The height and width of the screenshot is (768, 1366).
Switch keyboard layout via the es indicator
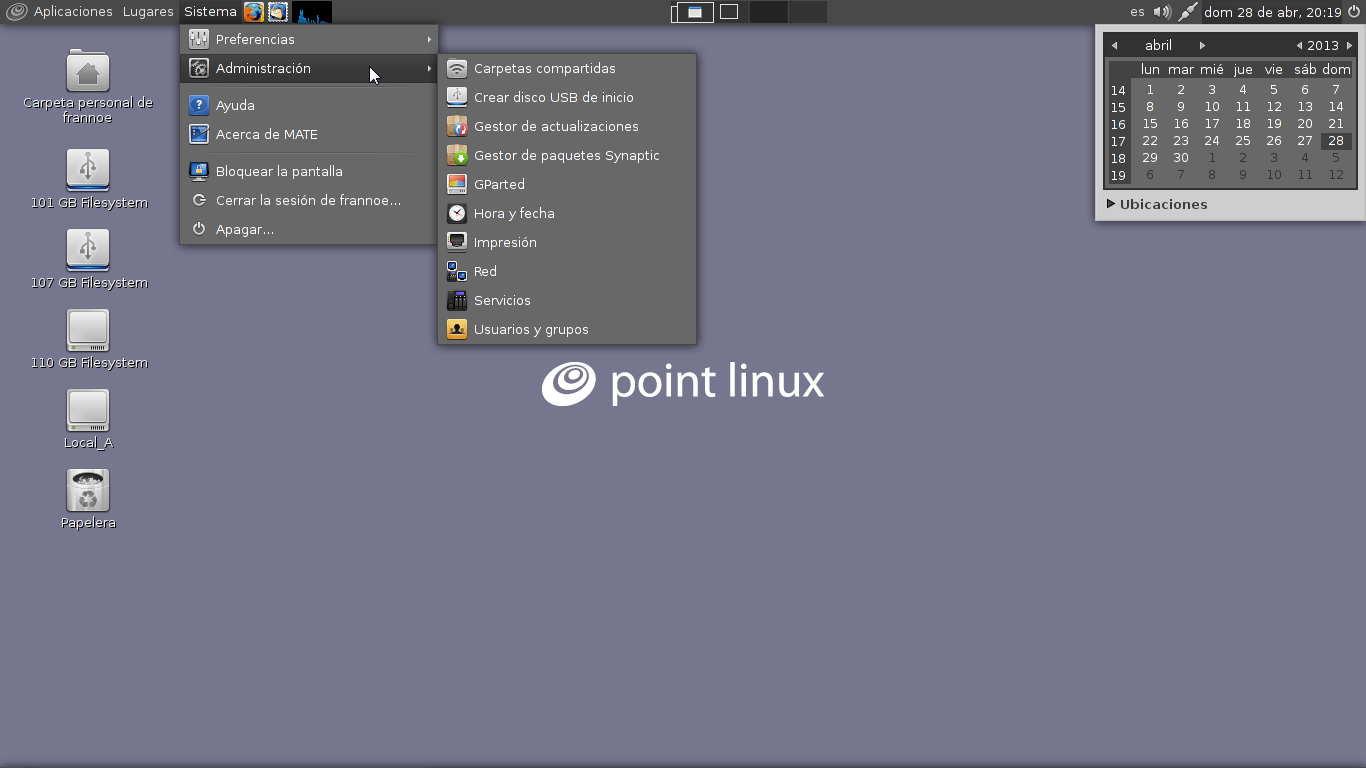[1136, 12]
